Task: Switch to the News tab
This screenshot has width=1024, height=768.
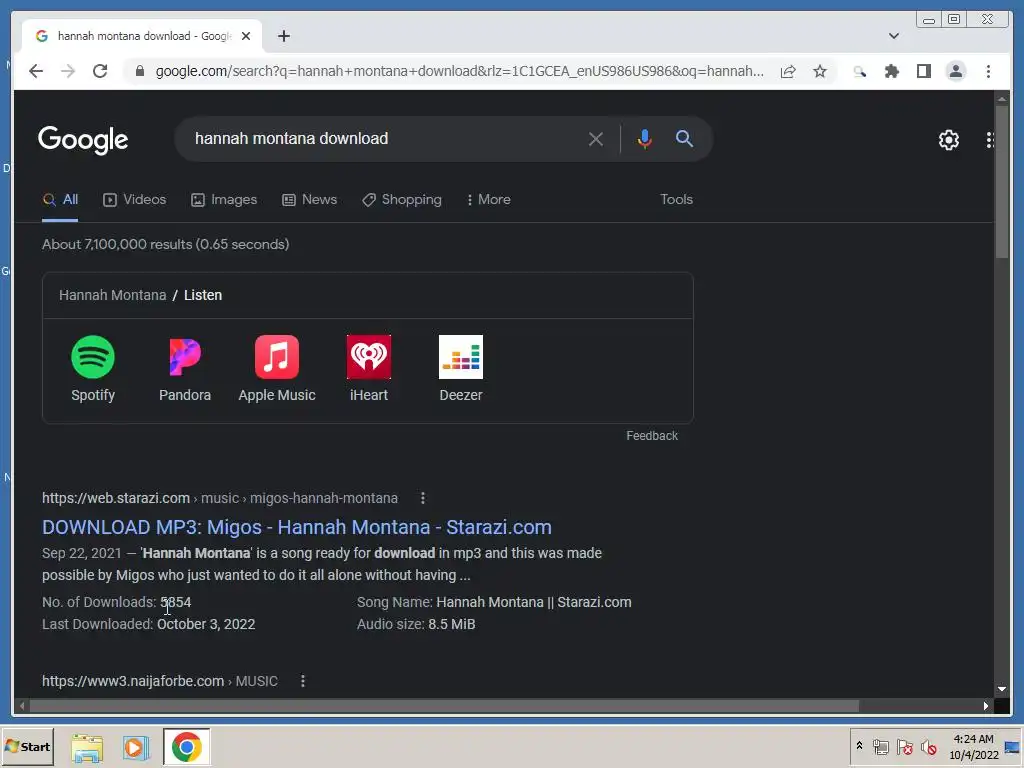Action: point(310,200)
